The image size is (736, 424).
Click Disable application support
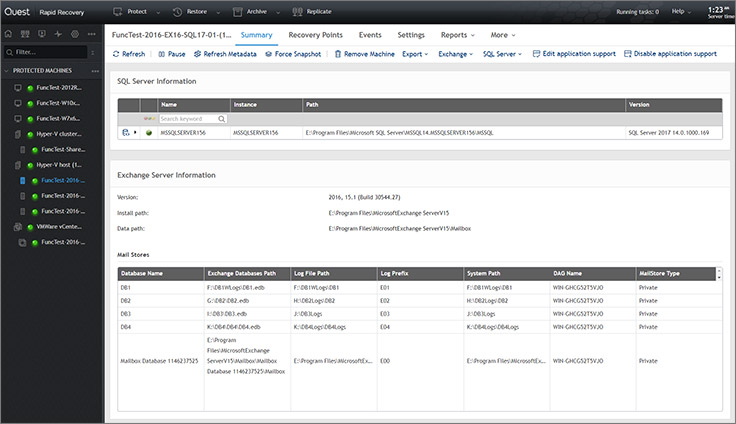coord(670,54)
